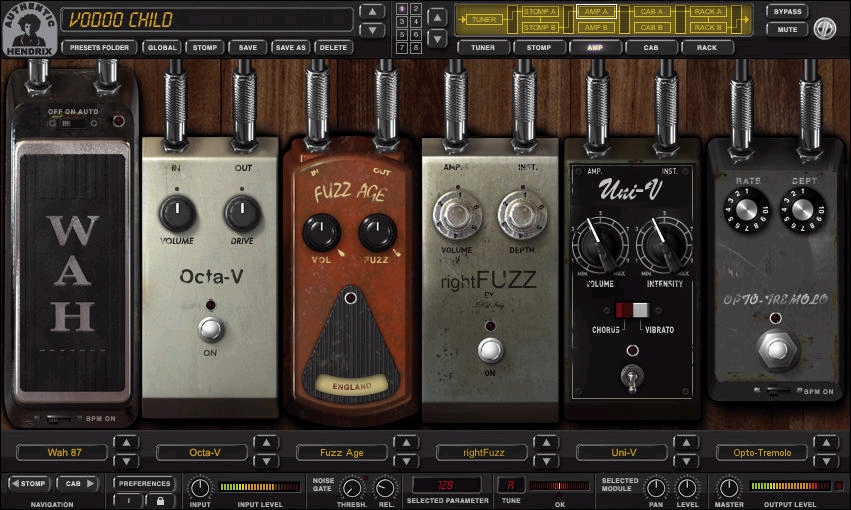The height and width of the screenshot is (510, 851).
Task: Flip the Uni-V Chorus/Vibrato switch
Action: (632, 310)
